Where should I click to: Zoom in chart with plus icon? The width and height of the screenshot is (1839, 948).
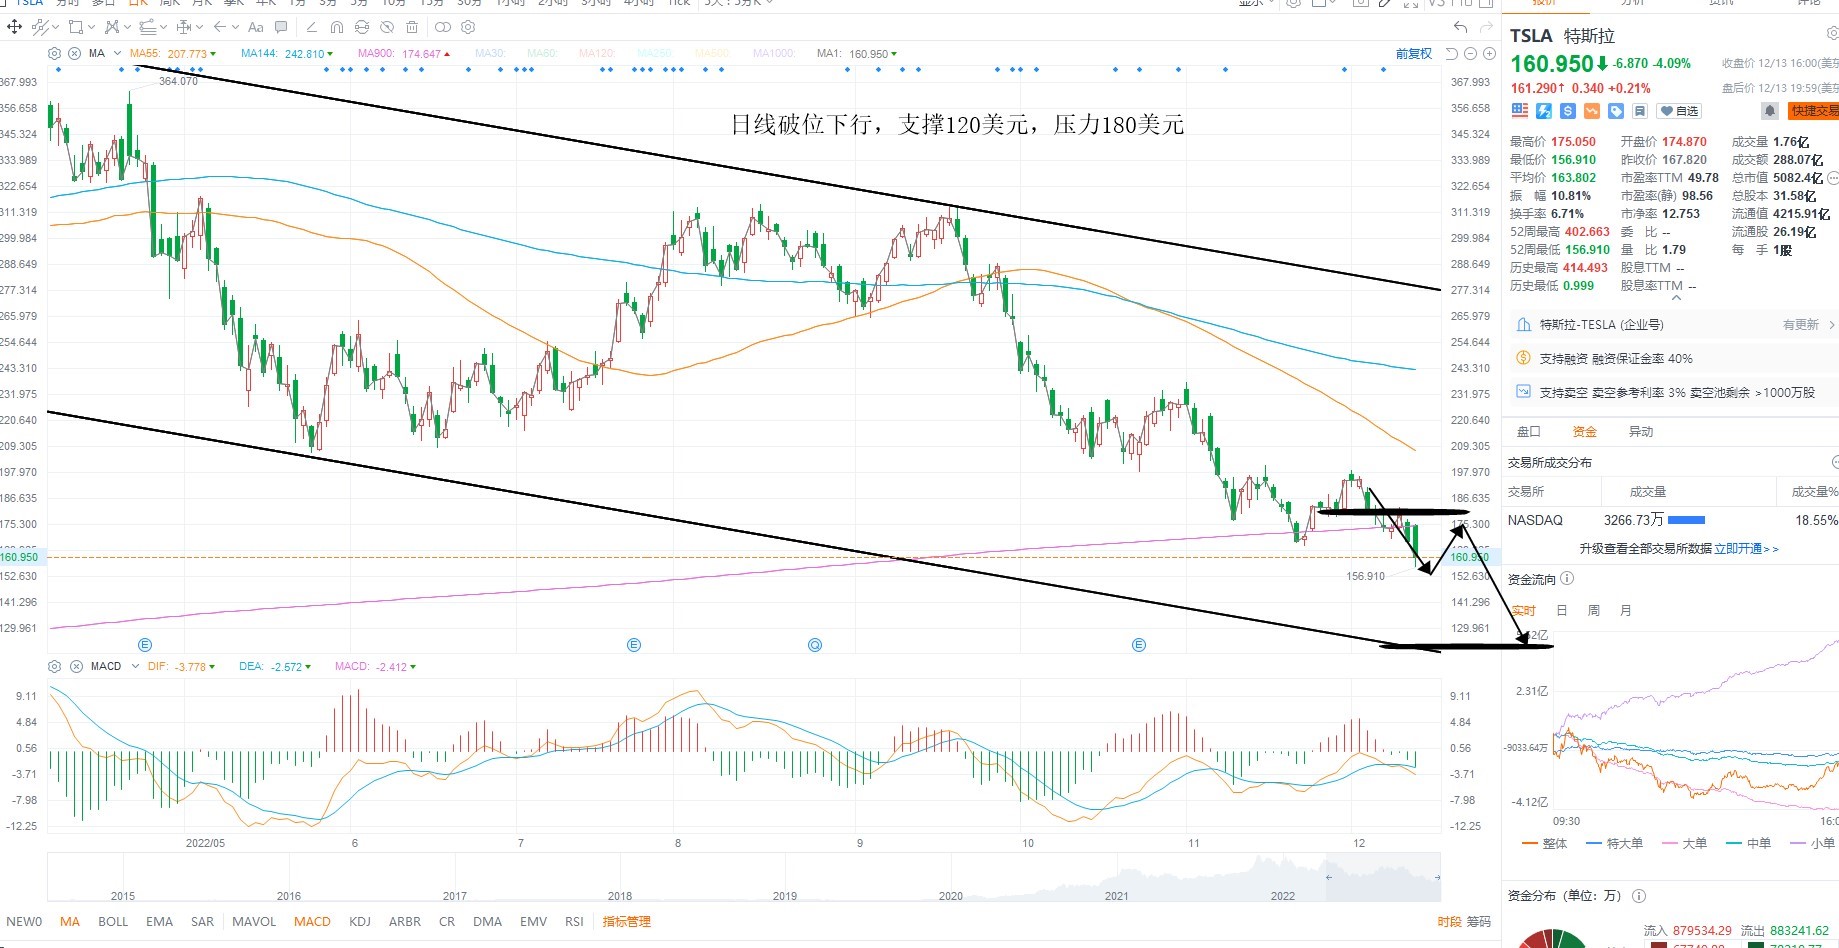click(x=1489, y=53)
